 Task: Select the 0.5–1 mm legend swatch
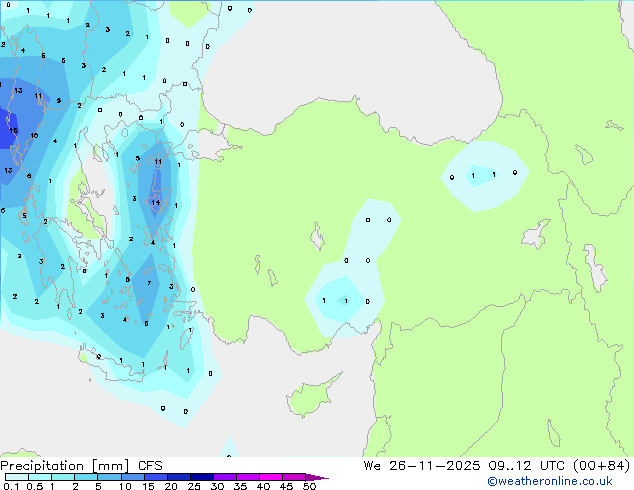pyautogui.click(x=40, y=477)
